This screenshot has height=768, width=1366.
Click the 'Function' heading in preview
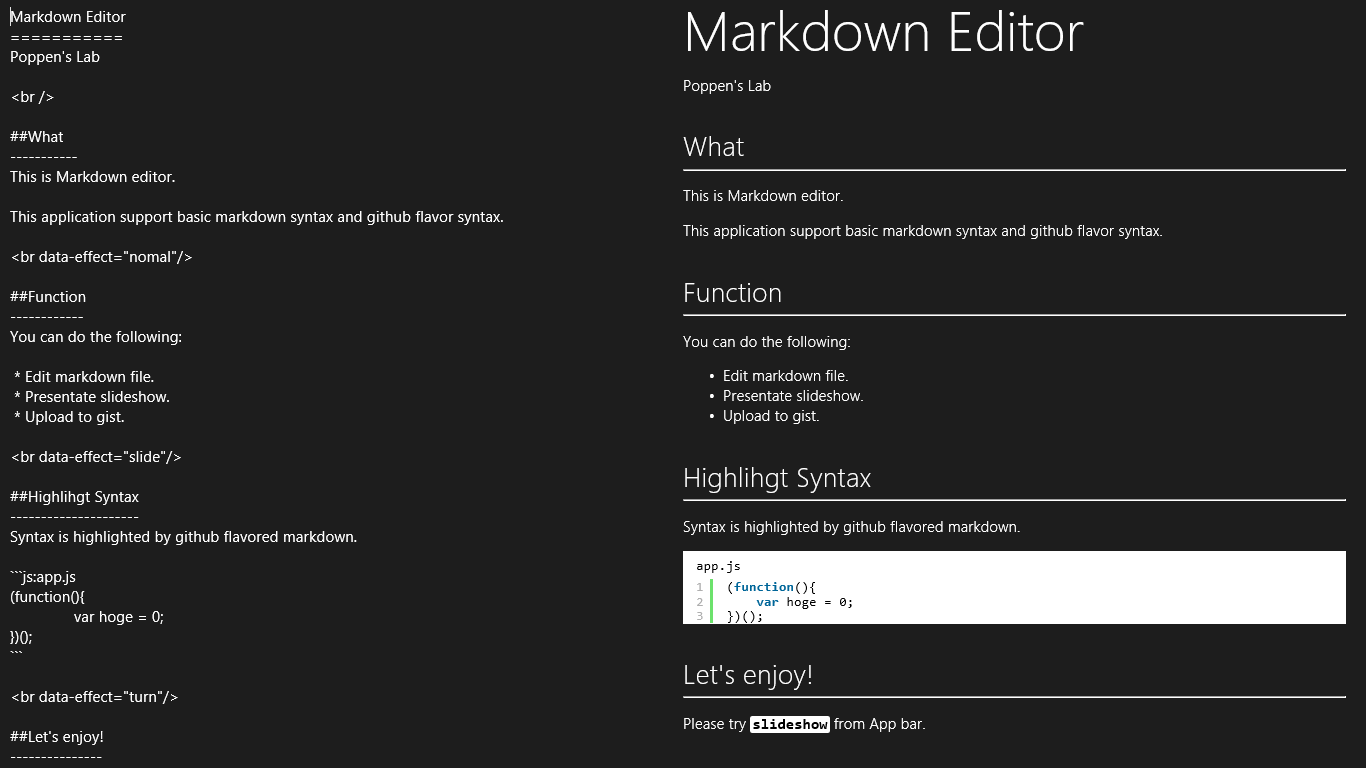point(733,293)
